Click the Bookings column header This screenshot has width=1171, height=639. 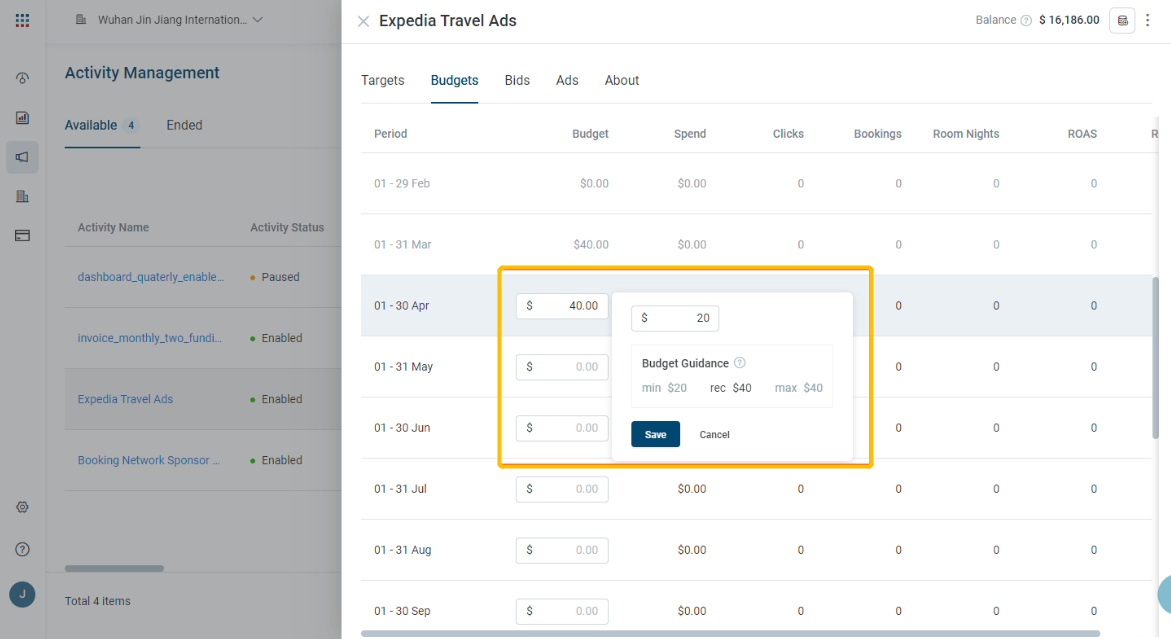coord(878,134)
